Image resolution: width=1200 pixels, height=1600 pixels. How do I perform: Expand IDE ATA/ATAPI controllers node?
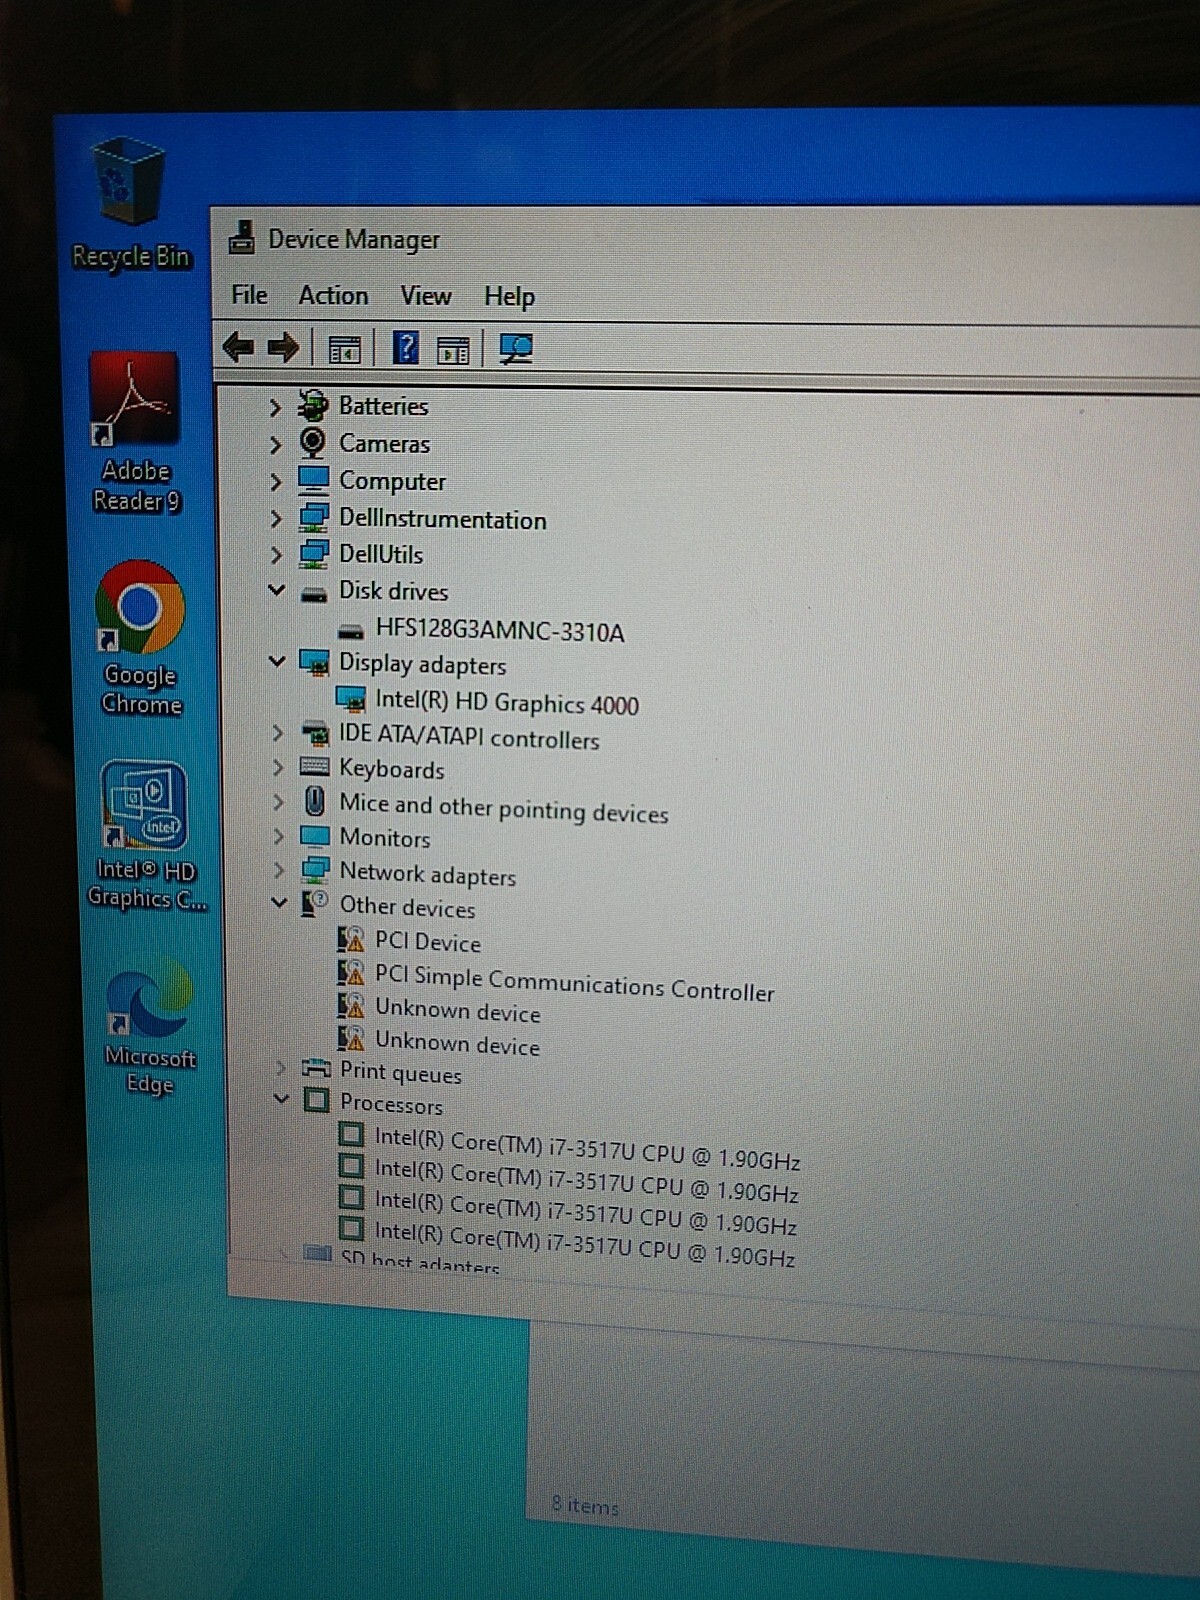pos(278,733)
